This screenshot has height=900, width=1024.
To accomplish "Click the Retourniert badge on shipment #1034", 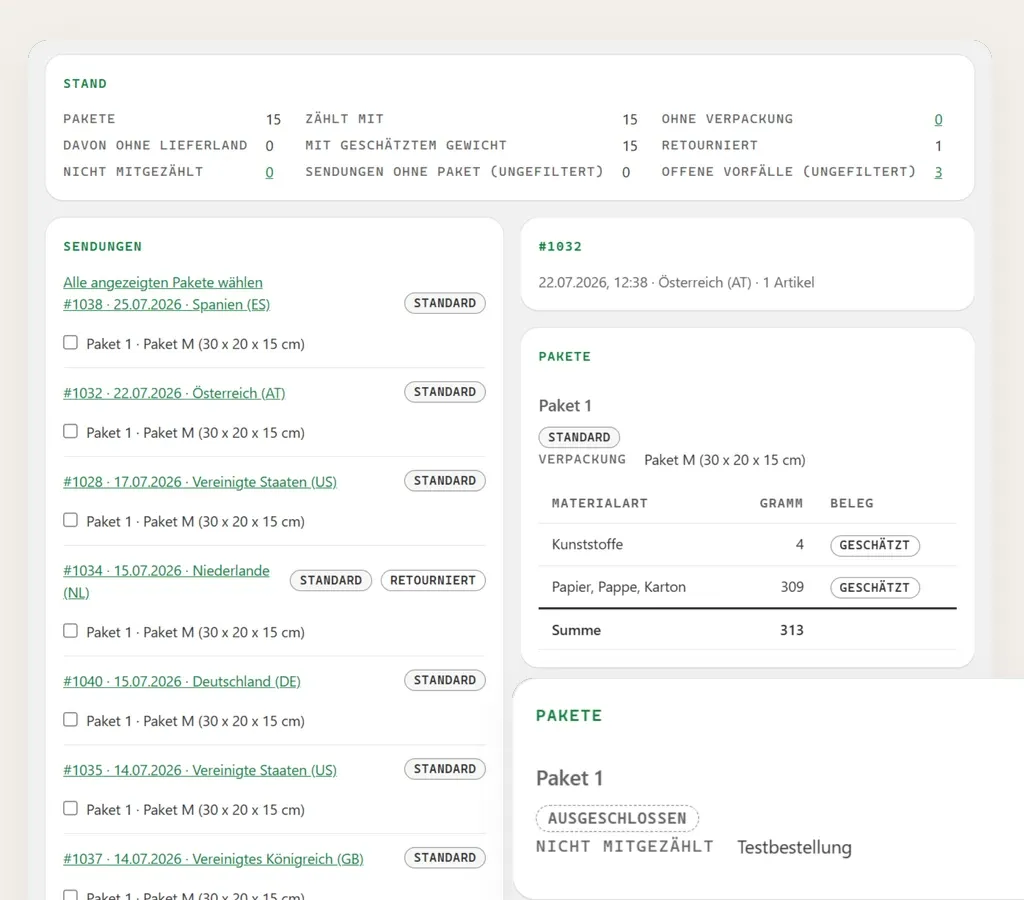I will [x=433, y=581].
